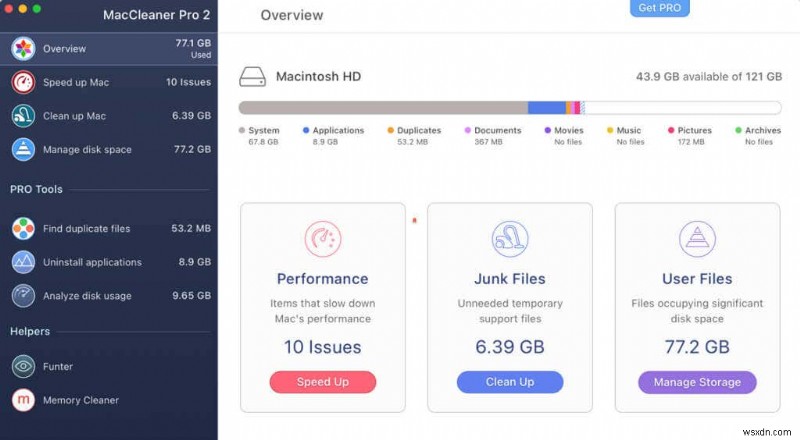Click the '10 Issues' count in Performance card

(322, 347)
